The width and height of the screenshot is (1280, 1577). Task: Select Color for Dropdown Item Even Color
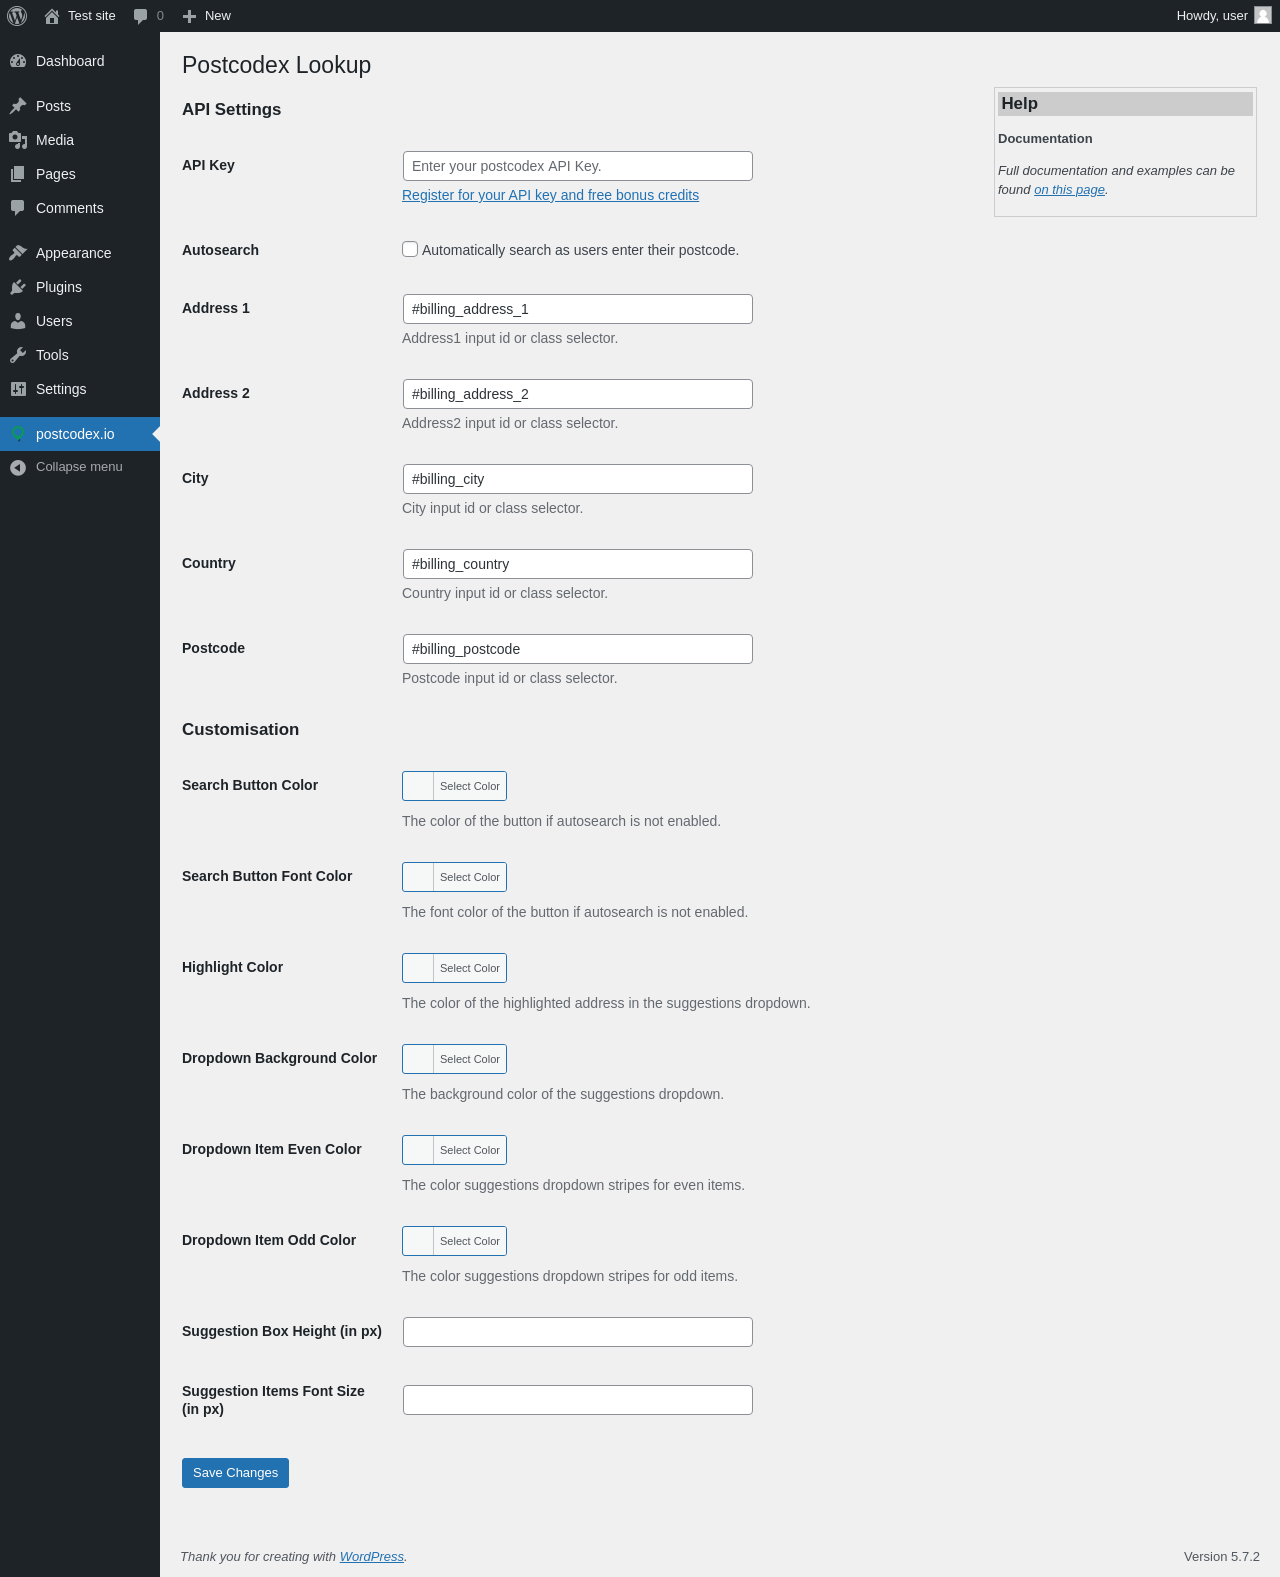(x=454, y=1150)
